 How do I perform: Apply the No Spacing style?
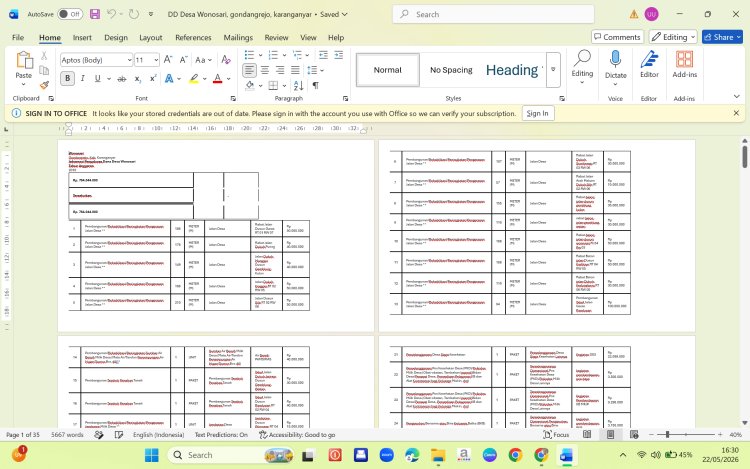click(x=451, y=70)
